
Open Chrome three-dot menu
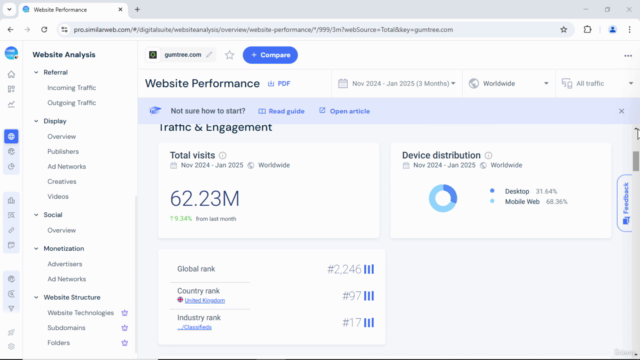(x=629, y=29)
